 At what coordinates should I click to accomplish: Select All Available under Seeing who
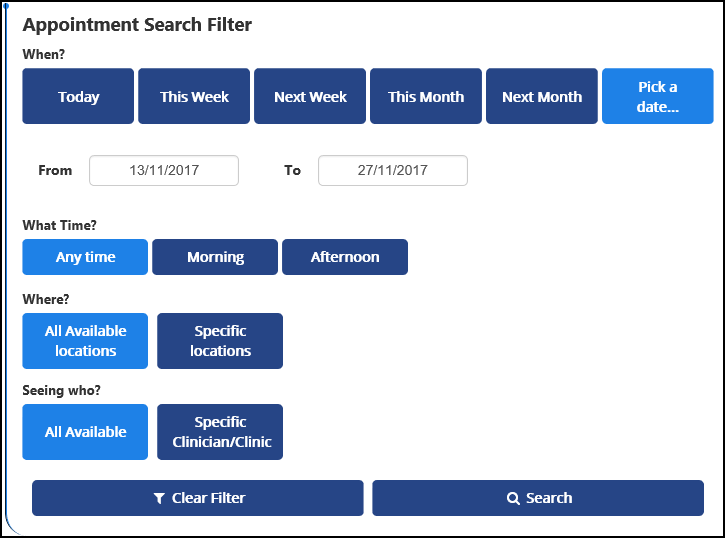85,432
